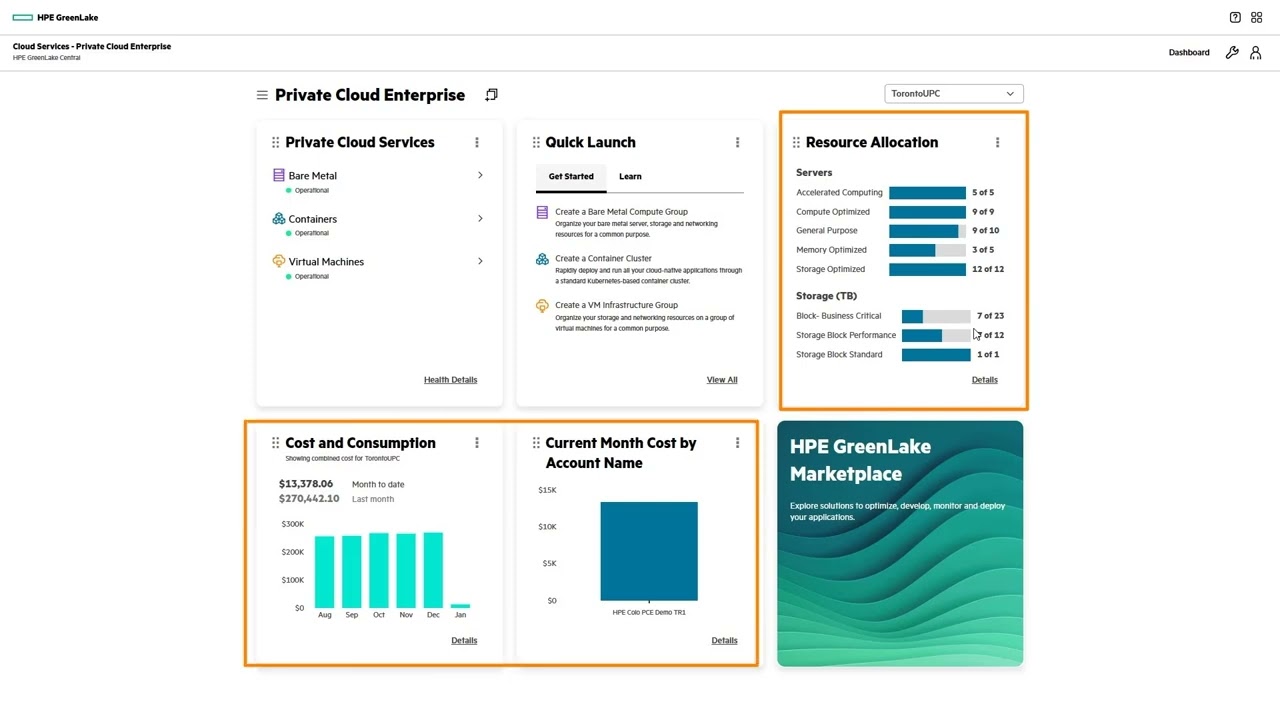Viewport: 1280px width, 720px height.
Task: Click the Jan bar in cost chart
Action: click(460, 606)
